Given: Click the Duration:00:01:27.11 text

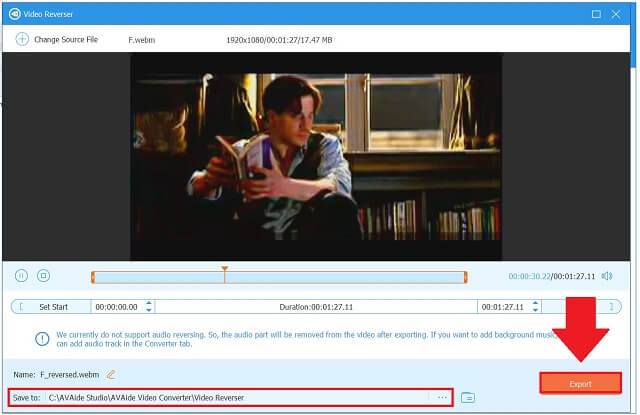Looking at the screenshot, I should coord(316,307).
